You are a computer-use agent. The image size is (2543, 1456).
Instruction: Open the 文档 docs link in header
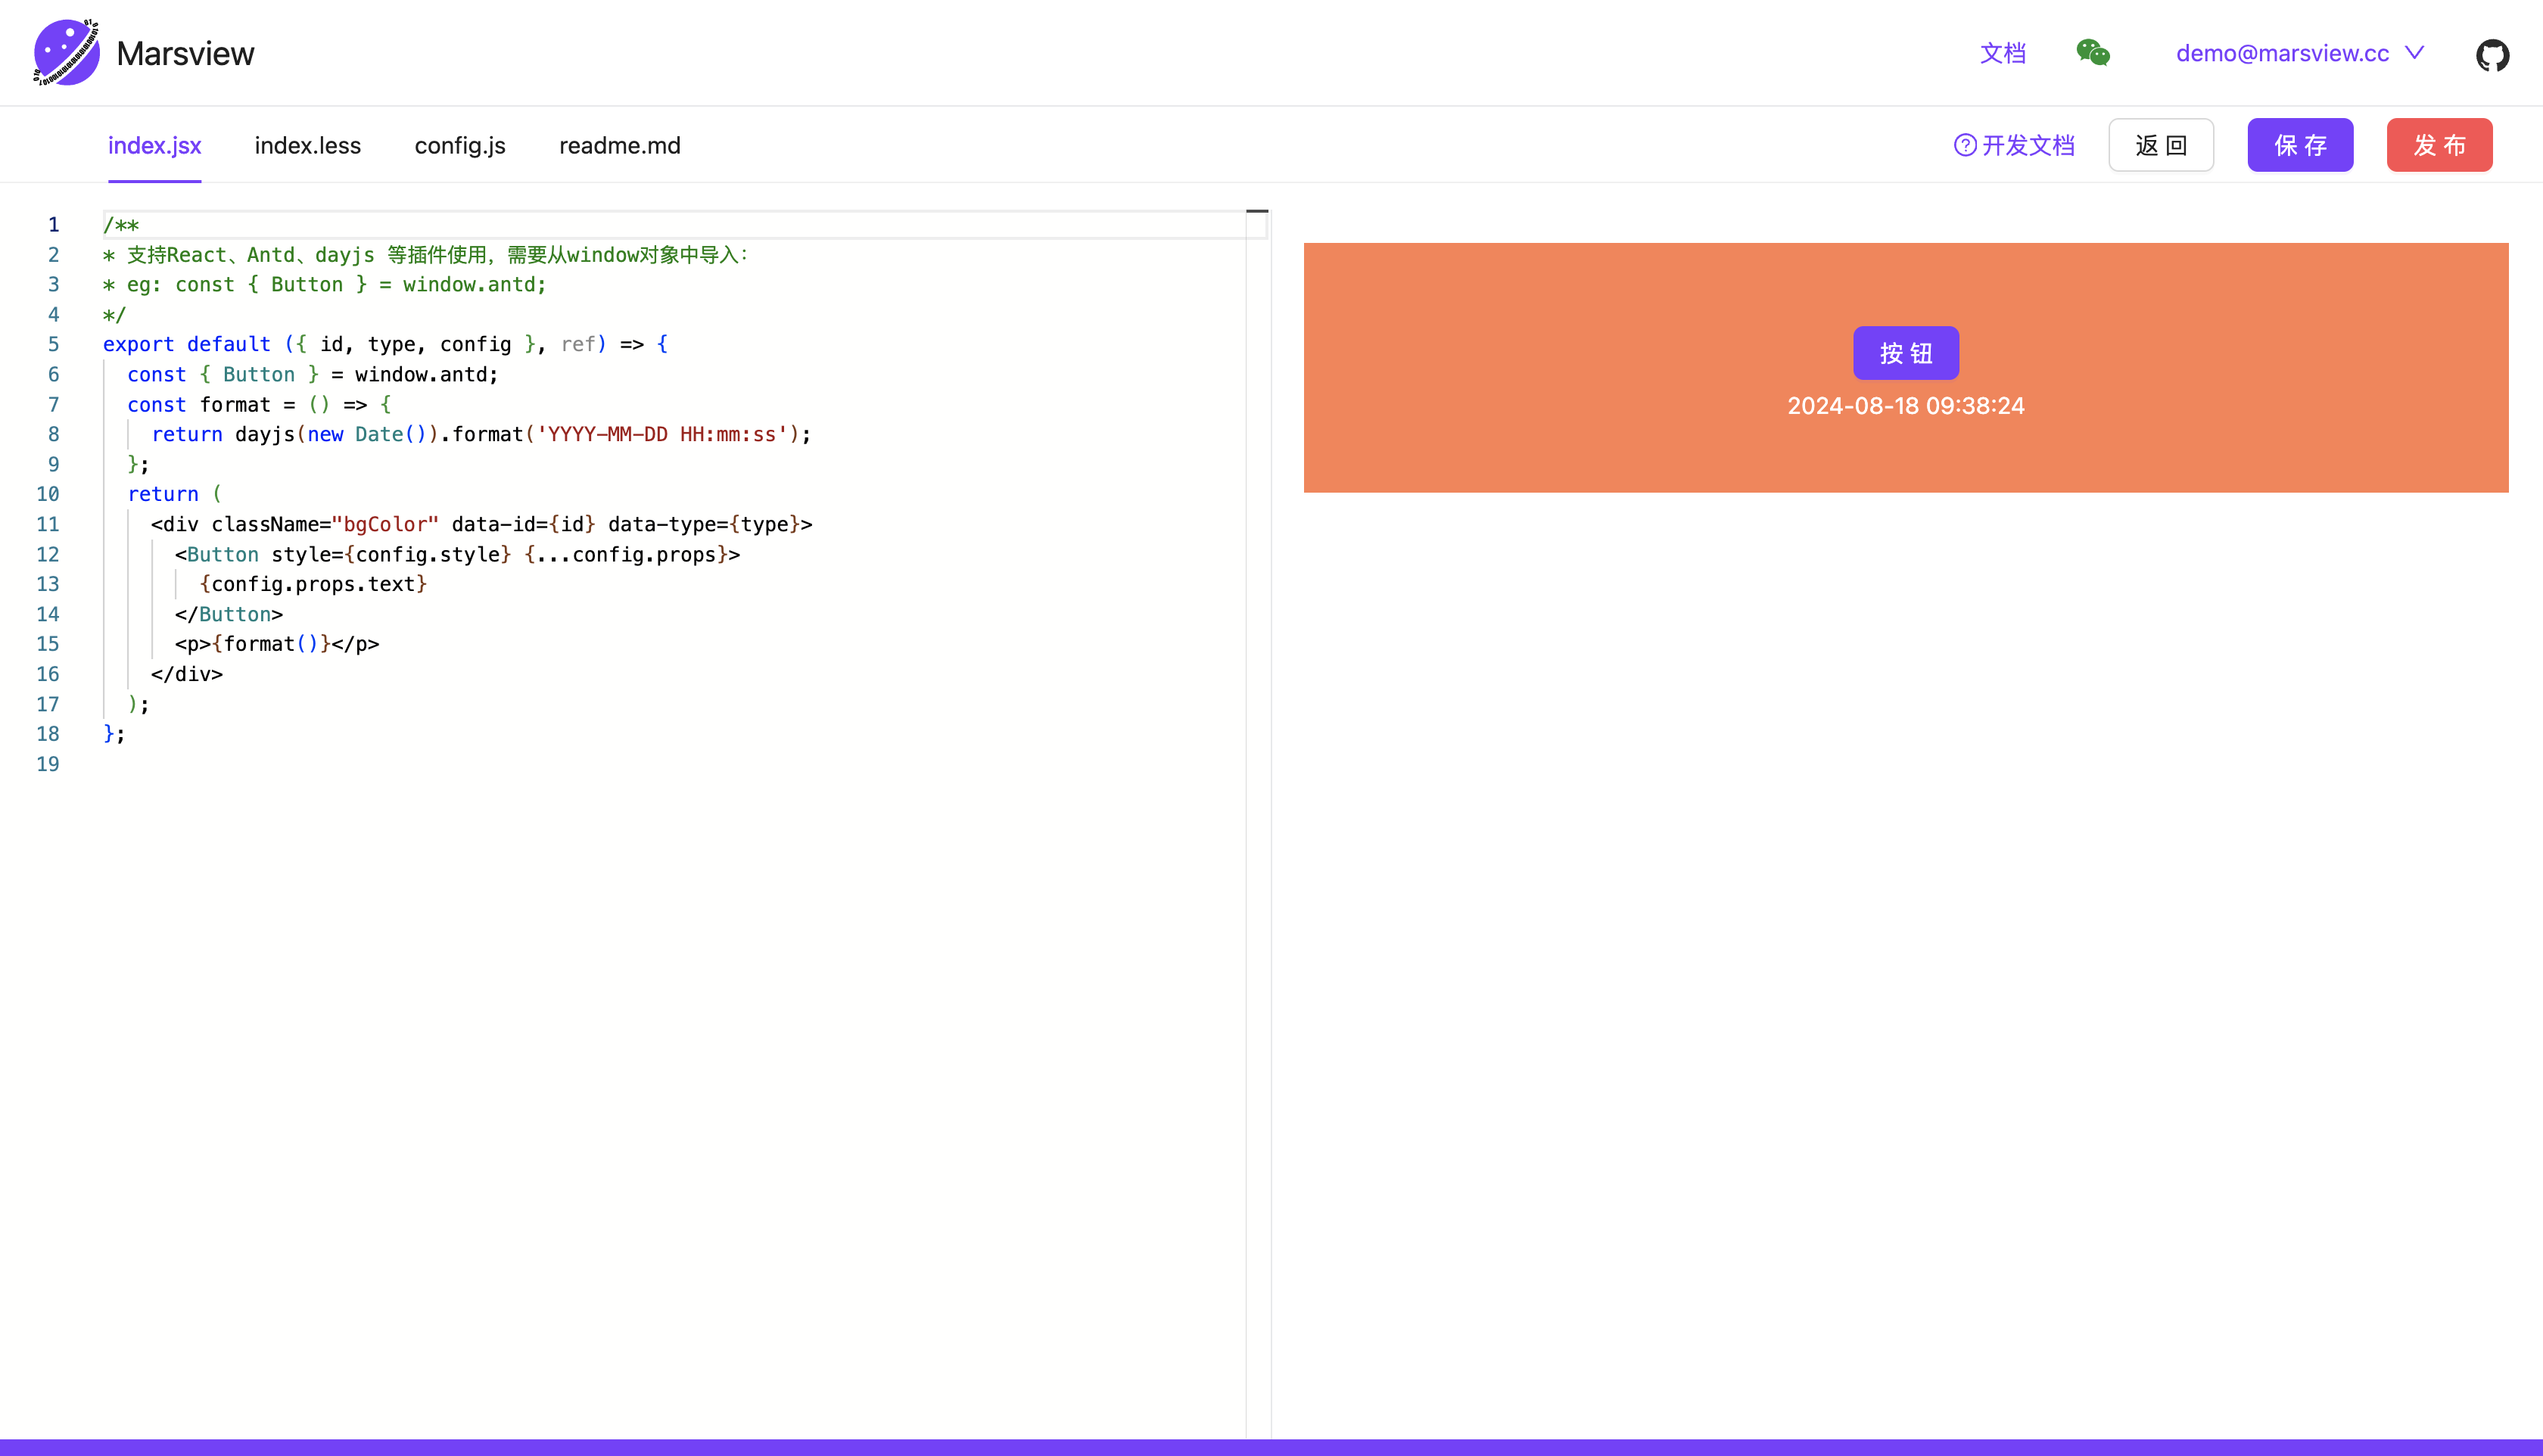coord(2002,53)
